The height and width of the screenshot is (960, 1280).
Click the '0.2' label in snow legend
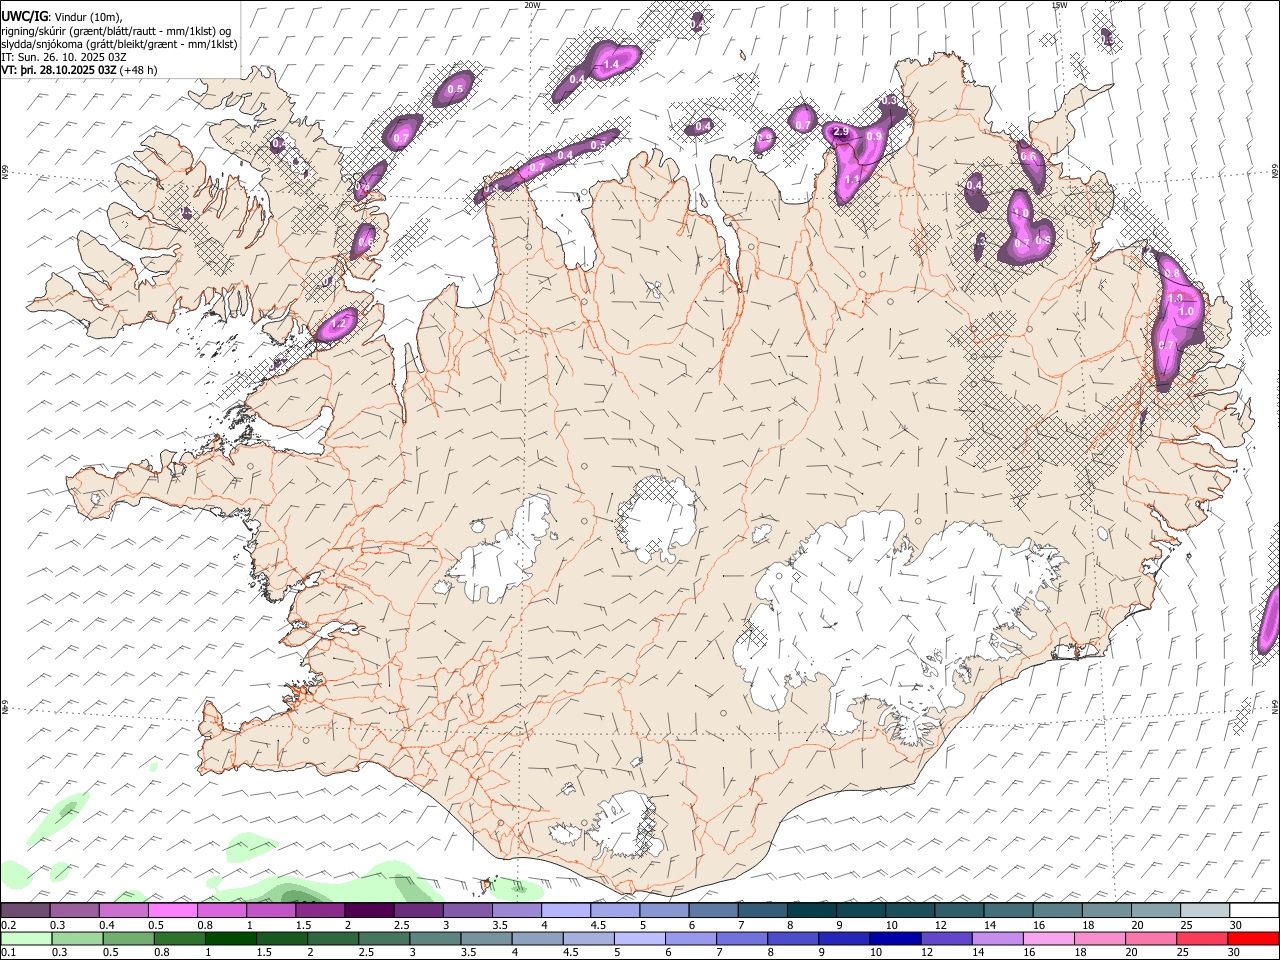coord(9,925)
